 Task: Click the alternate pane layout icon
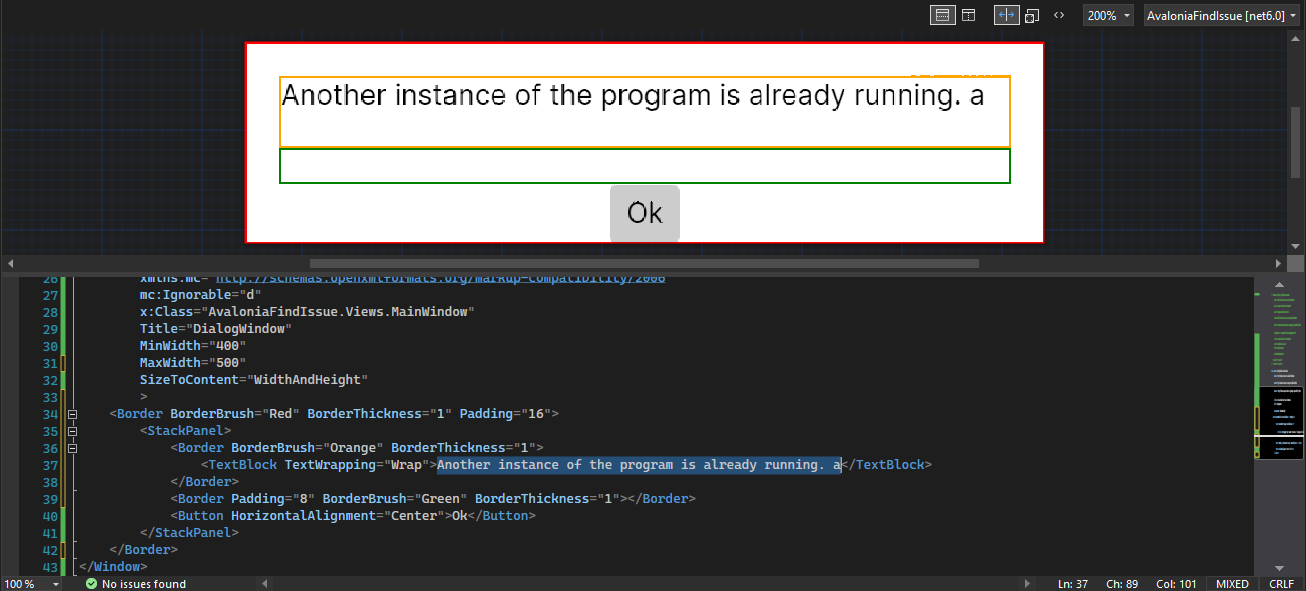click(967, 14)
